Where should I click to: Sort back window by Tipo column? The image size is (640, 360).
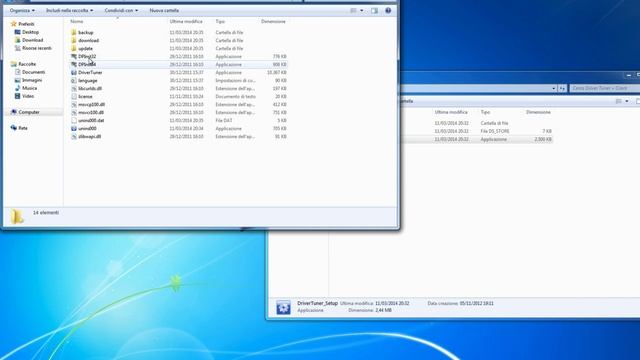tap(485, 112)
